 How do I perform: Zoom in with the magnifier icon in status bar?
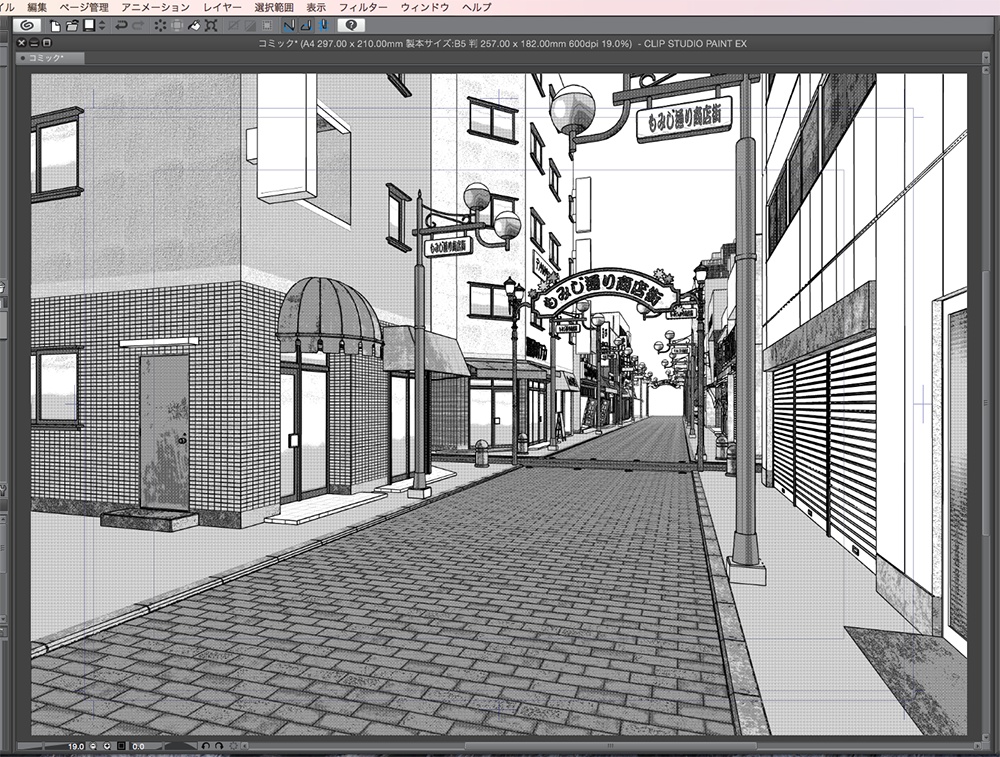[106, 747]
